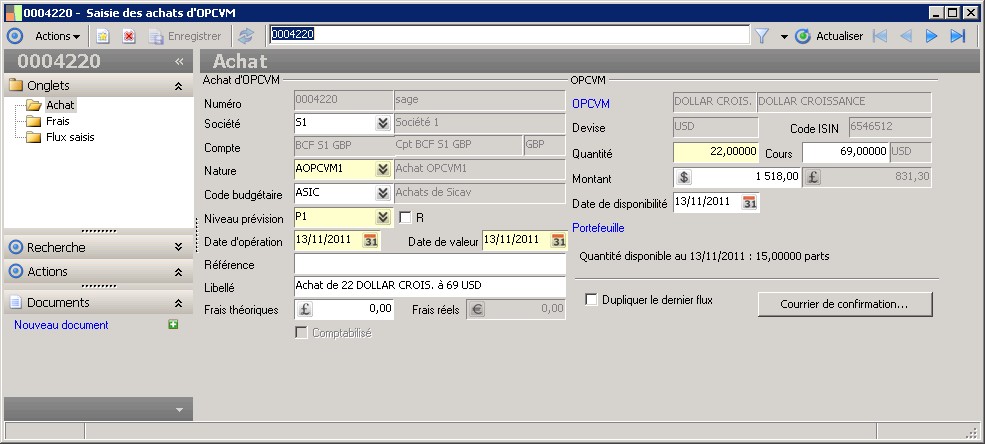Click the Enregistrer save button

click(x=185, y=36)
